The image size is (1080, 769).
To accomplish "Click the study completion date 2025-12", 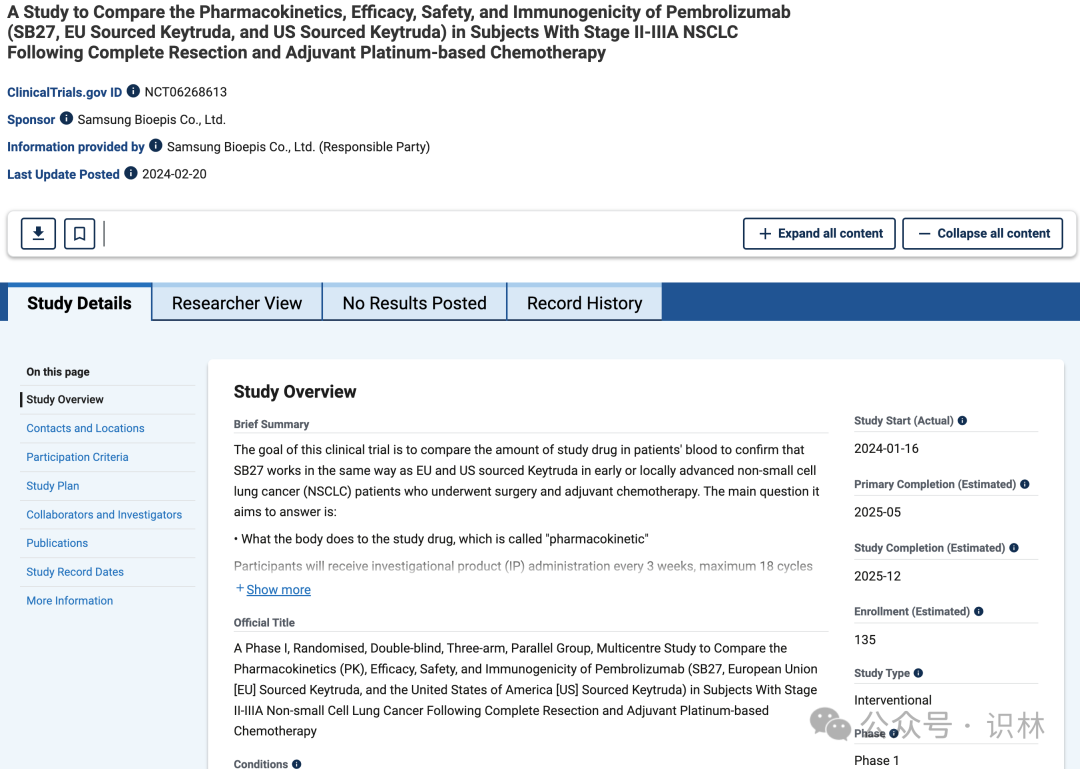I will [x=878, y=576].
